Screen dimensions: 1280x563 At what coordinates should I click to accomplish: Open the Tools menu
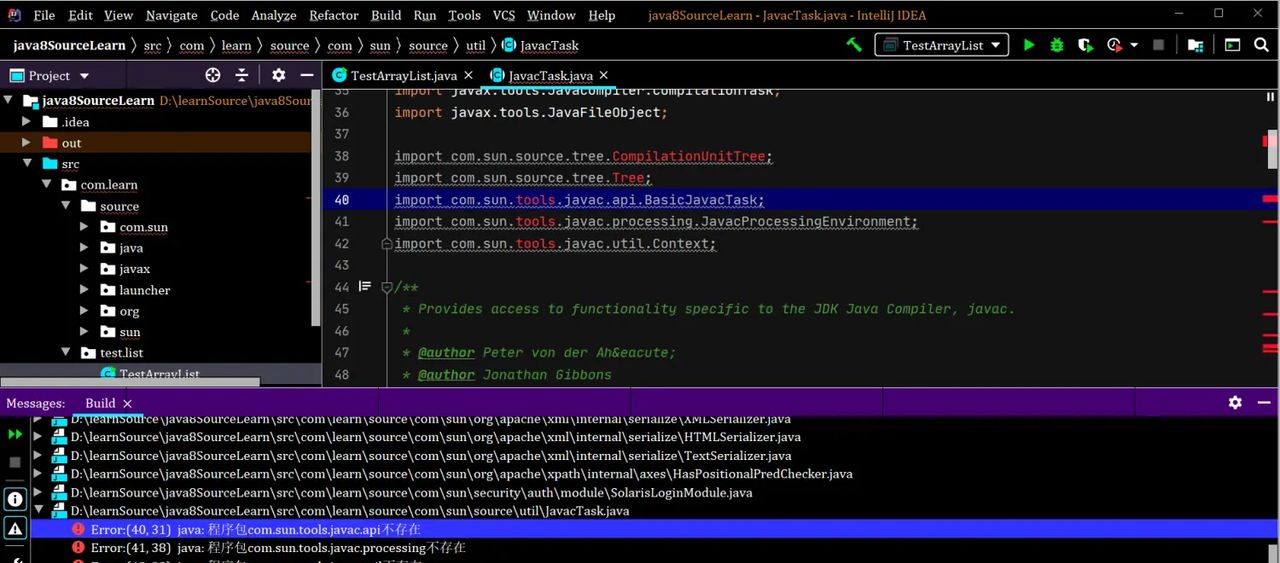(x=464, y=15)
